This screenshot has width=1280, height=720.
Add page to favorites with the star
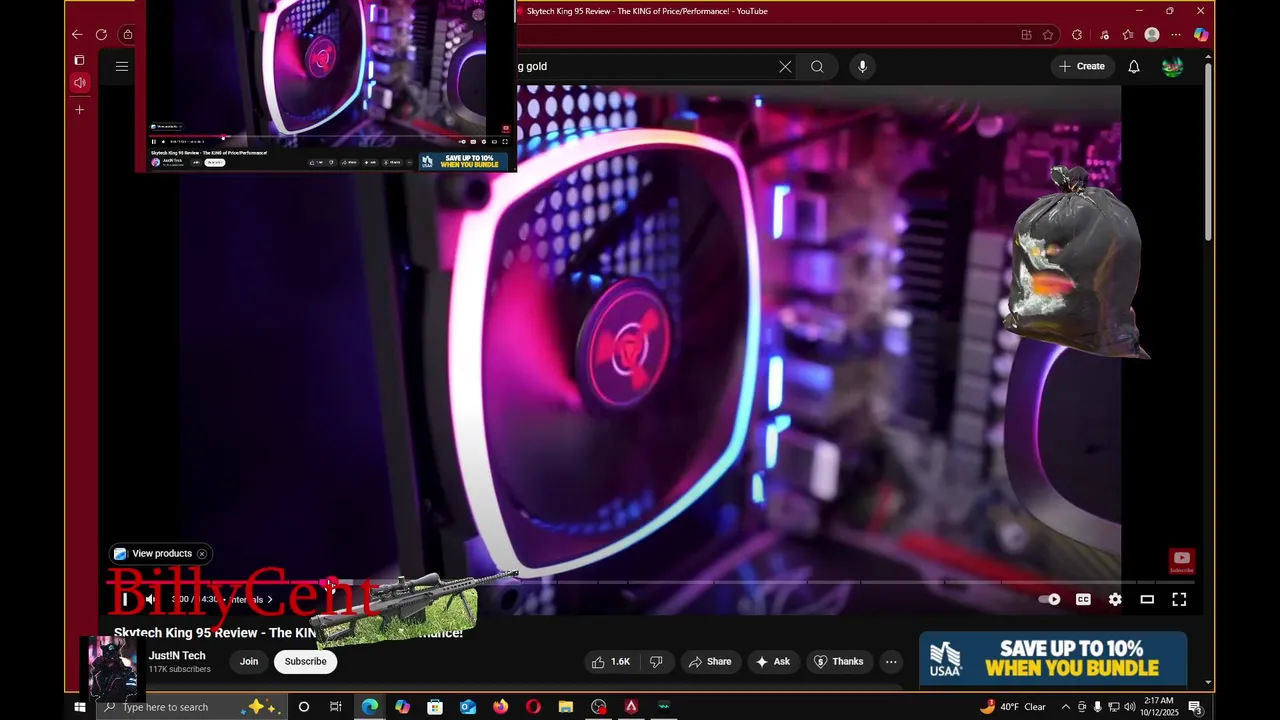click(1048, 35)
